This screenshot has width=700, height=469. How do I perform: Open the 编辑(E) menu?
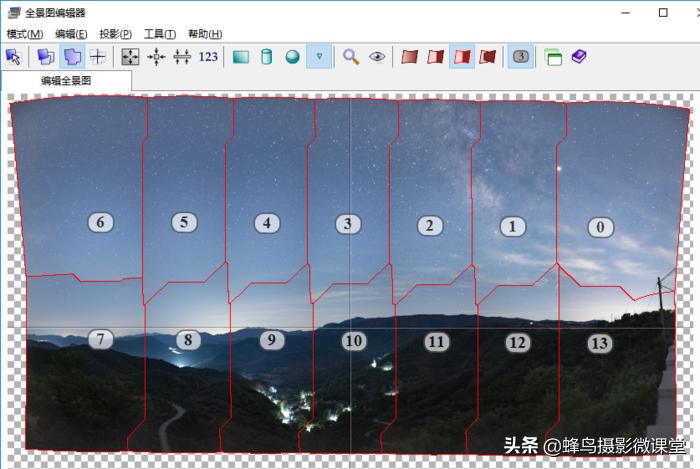tap(71, 34)
